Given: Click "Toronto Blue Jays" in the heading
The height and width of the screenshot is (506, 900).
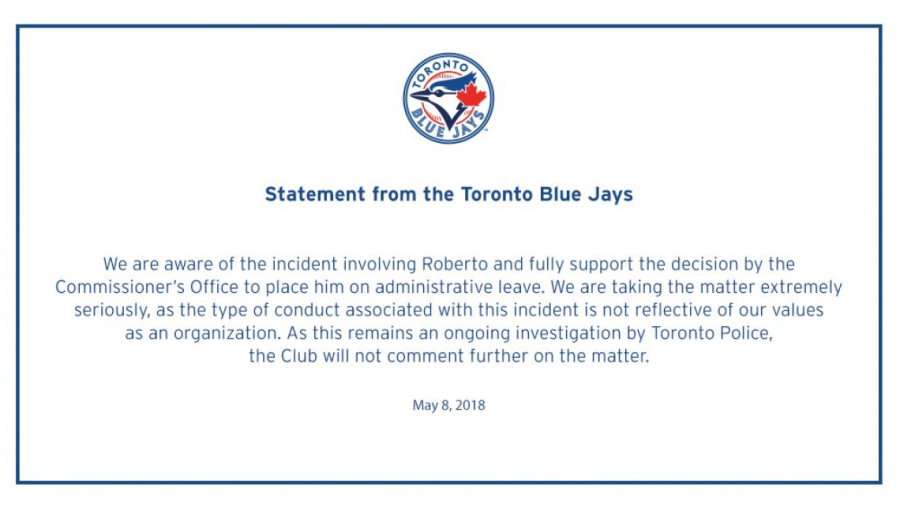Looking at the screenshot, I should (546, 195).
